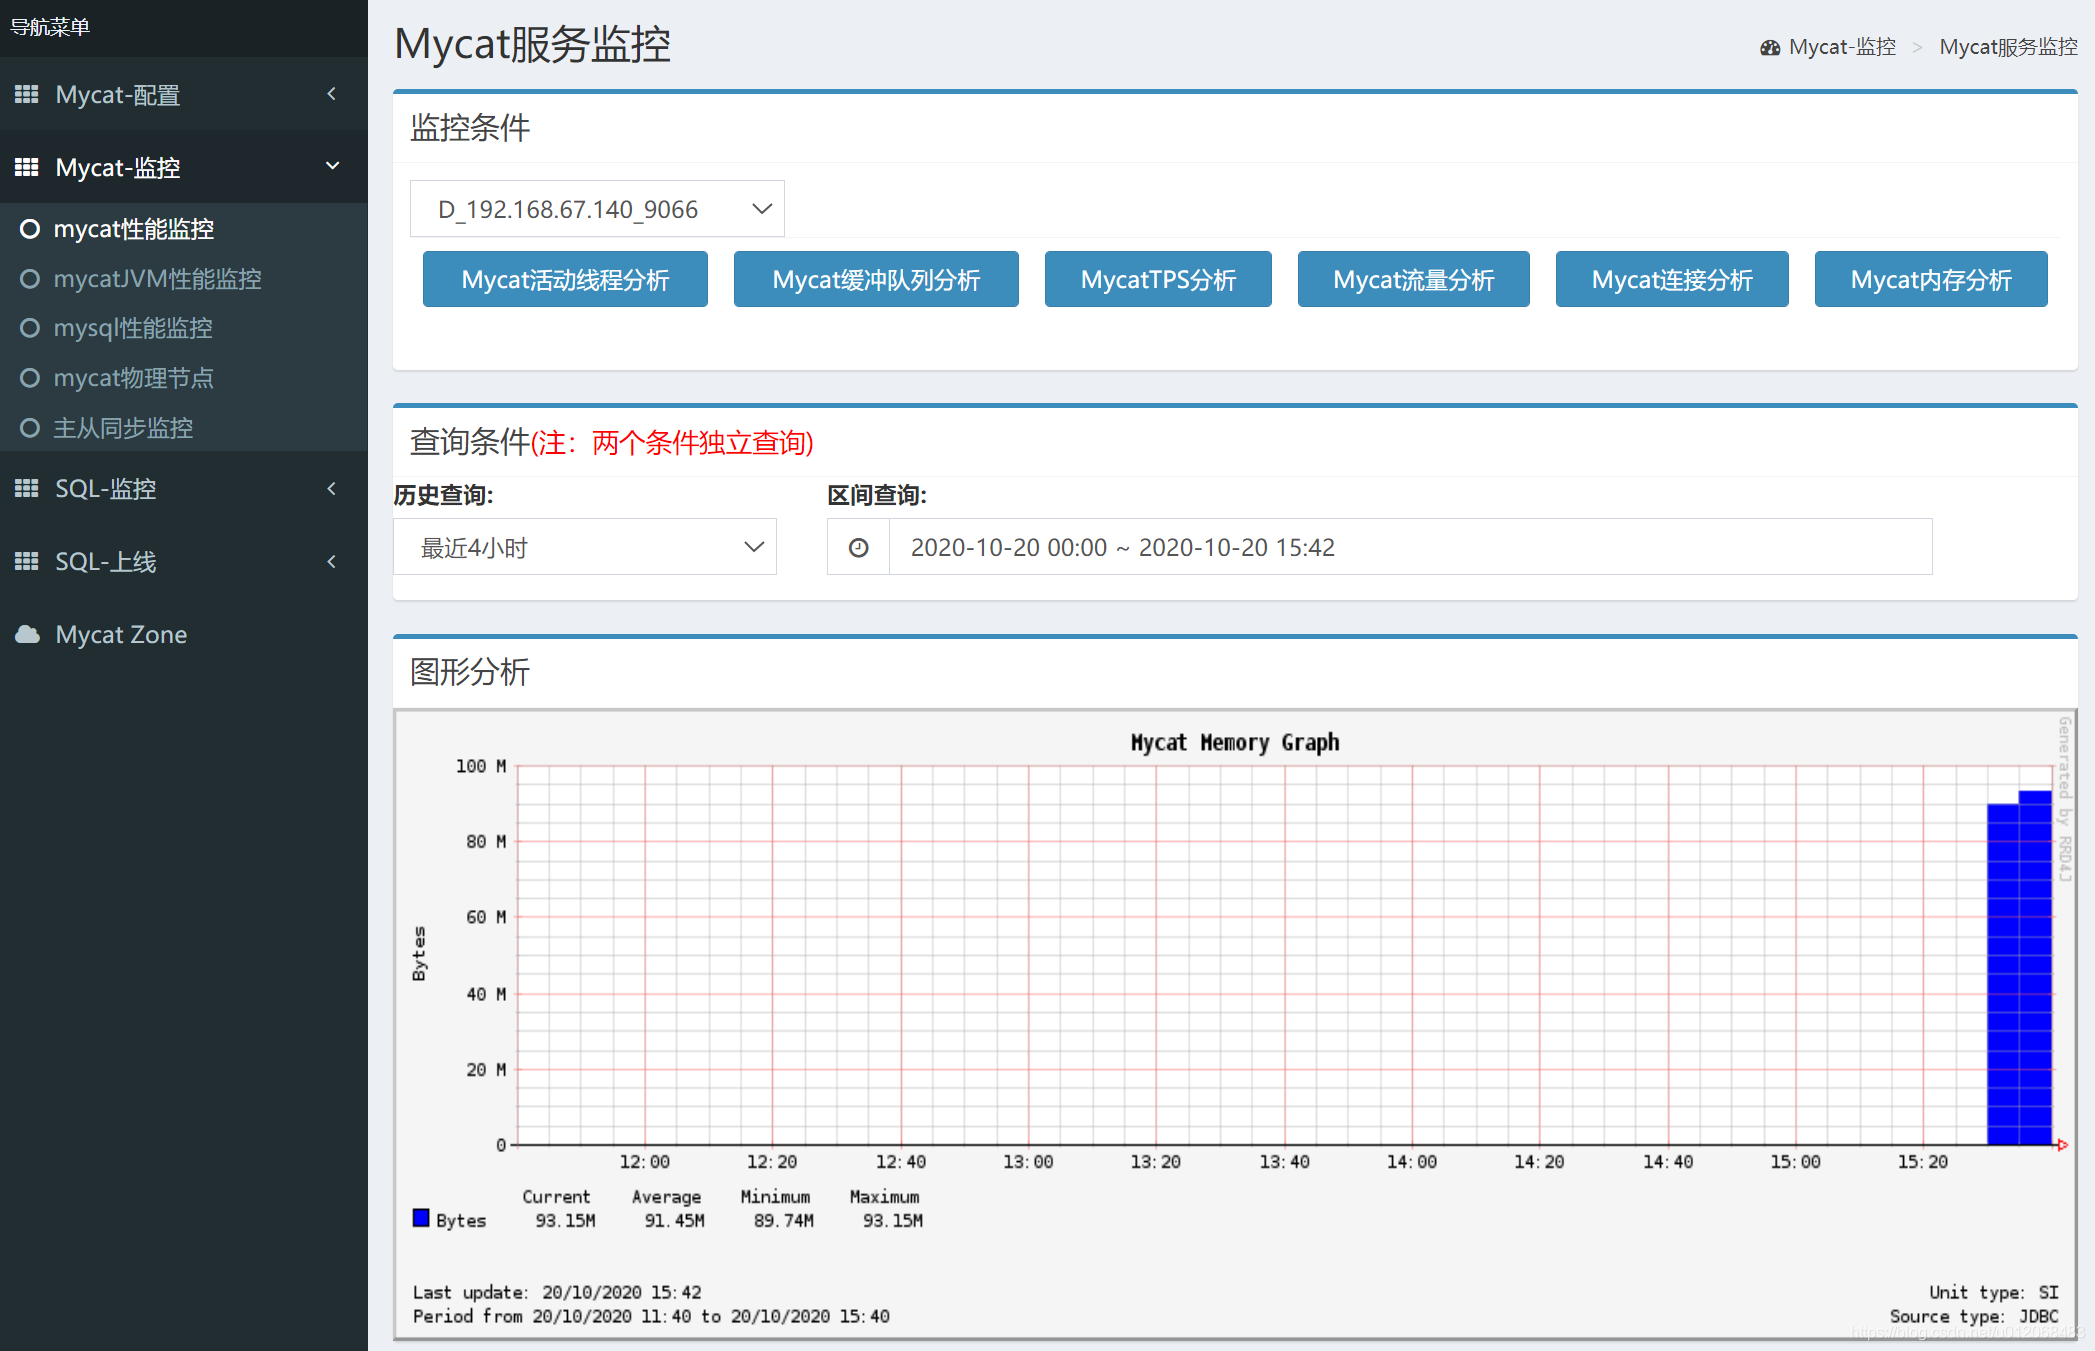Viewport: 2095px width, 1351px height.
Task: Click the Mycat缓冲队列分析 button
Action: pyautogui.click(x=876, y=279)
